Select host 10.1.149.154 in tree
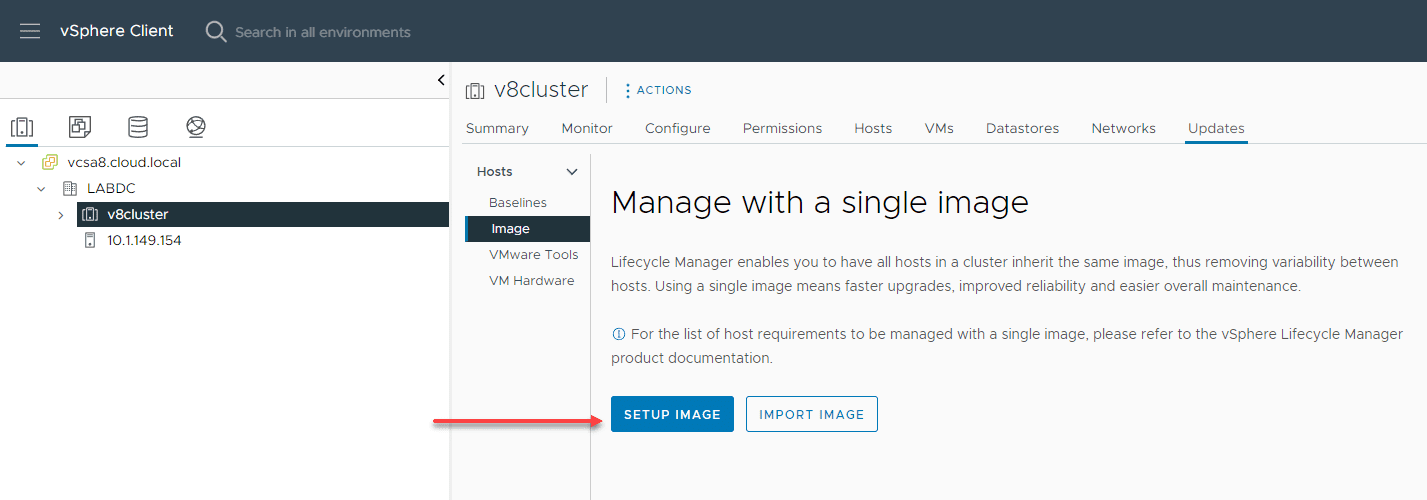The height and width of the screenshot is (500, 1427). (x=144, y=240)
